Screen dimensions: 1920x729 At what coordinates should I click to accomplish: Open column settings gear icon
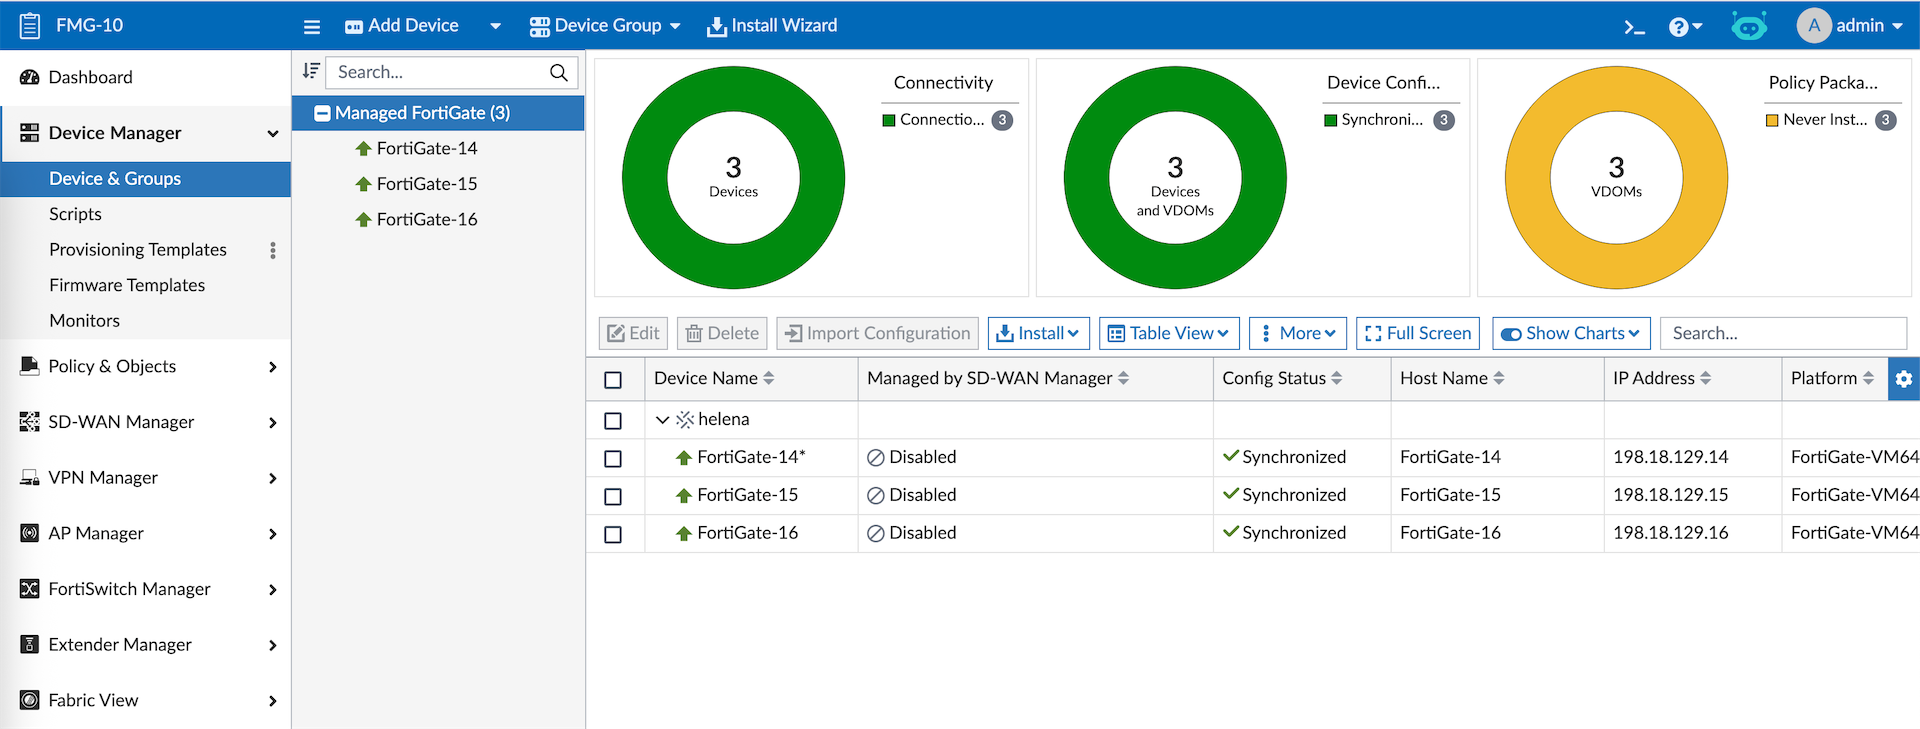pyautogui.click(x=1903, y=379)
